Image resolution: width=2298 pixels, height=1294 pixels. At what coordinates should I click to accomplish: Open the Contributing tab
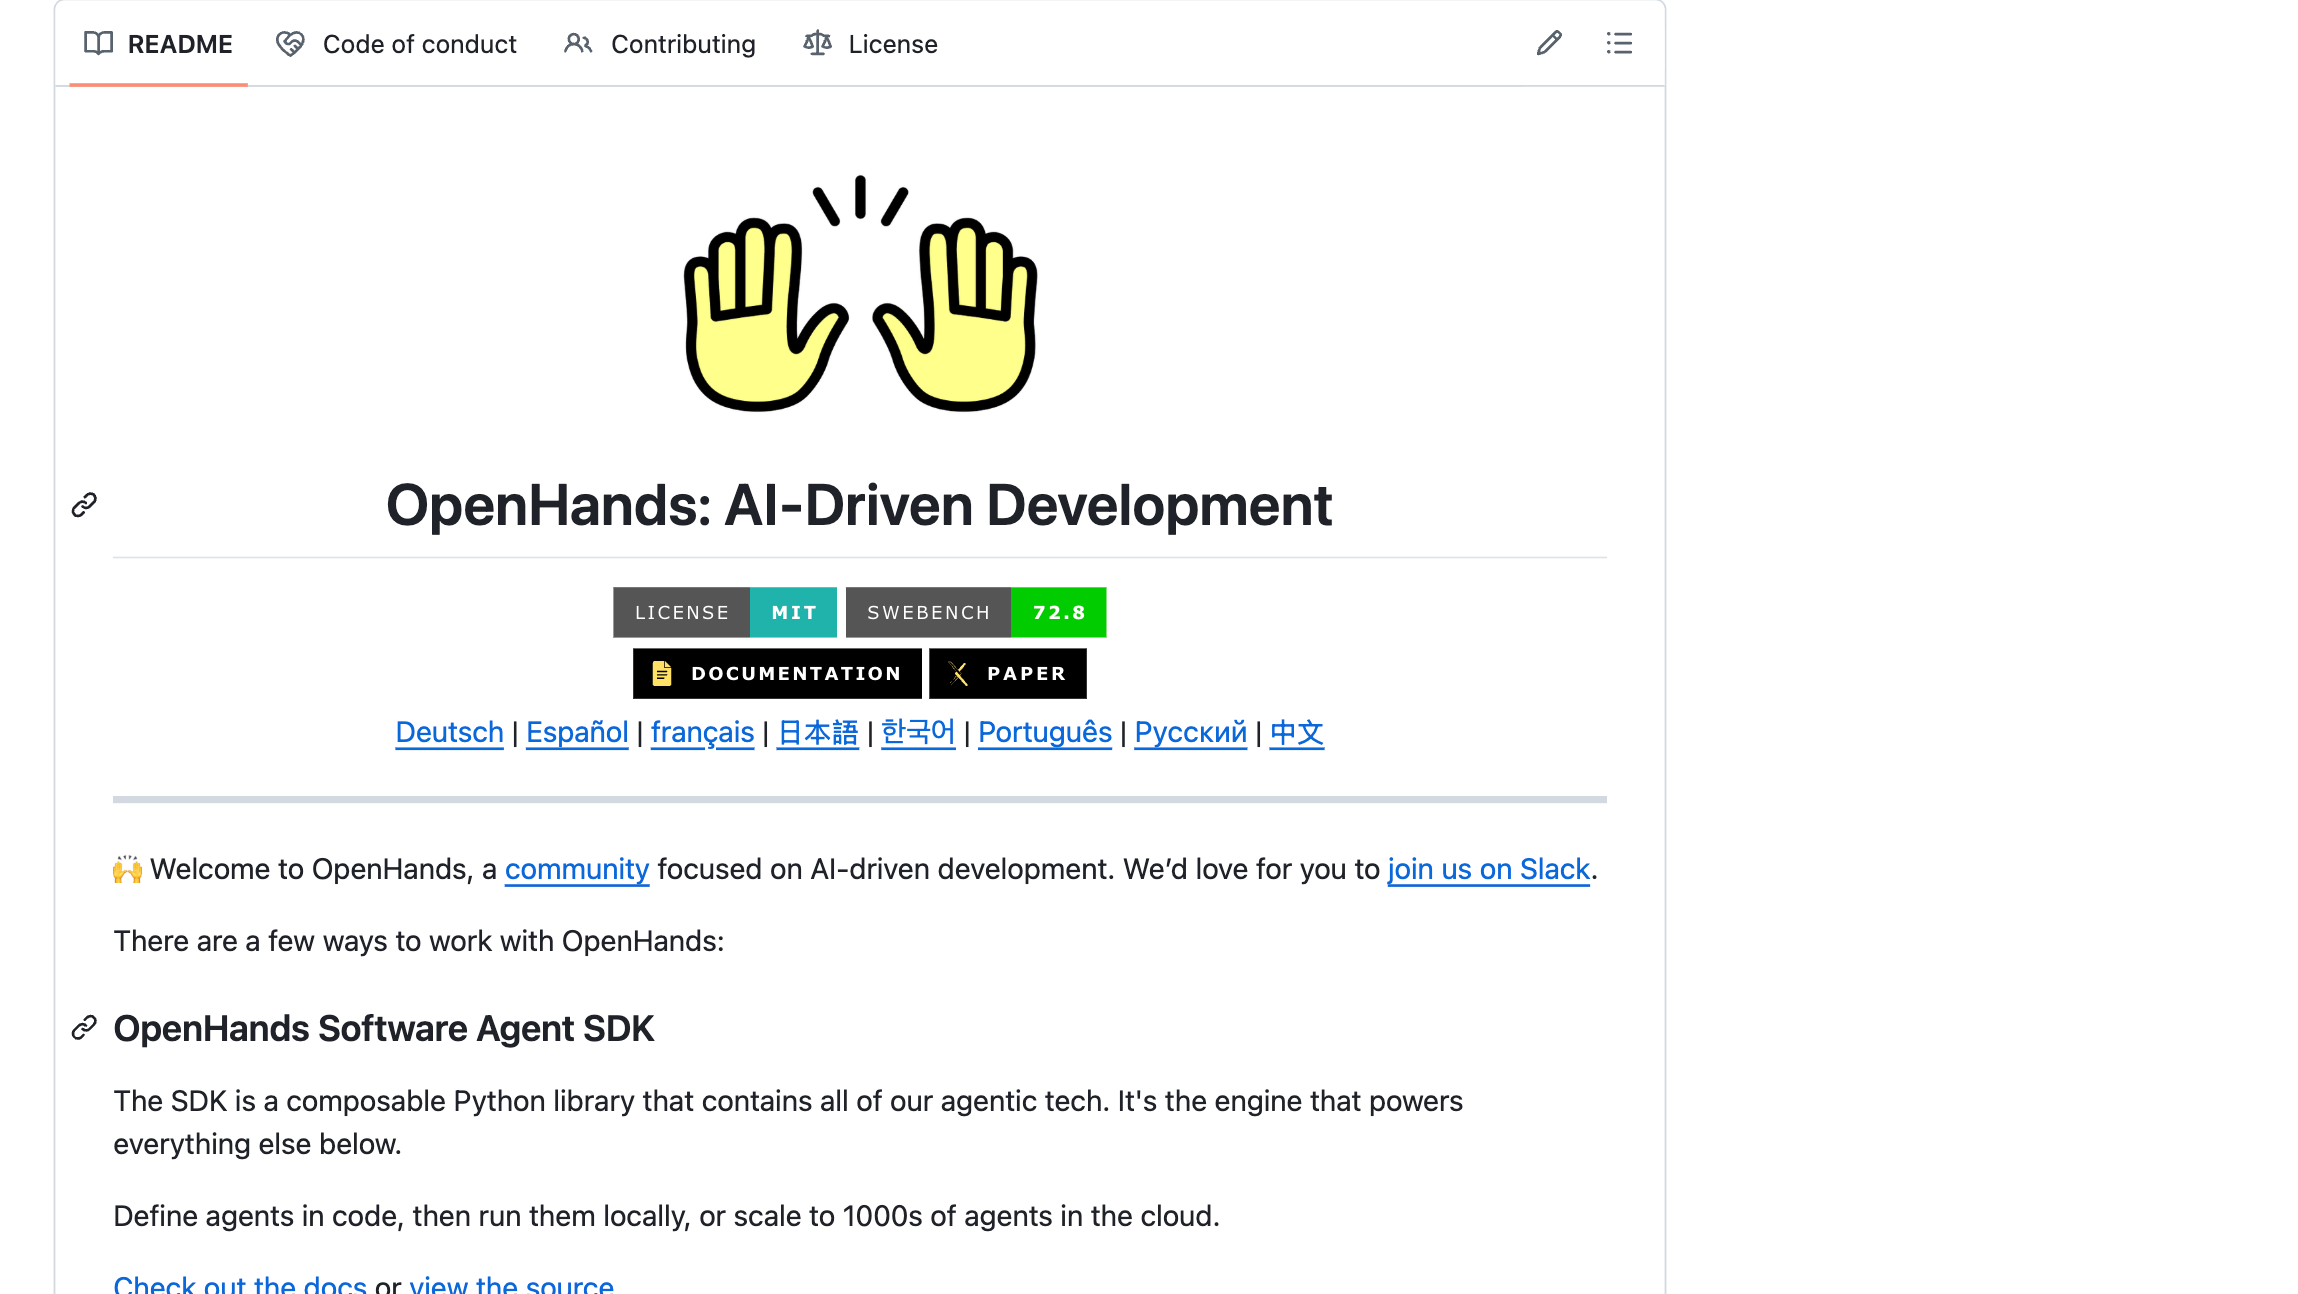click(x=683, y=44)
